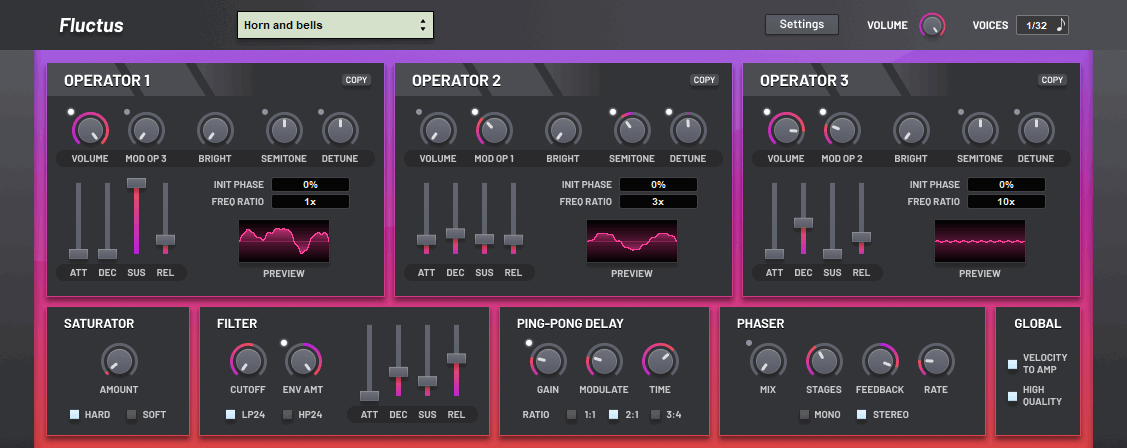This screenshot has height=448, width=1127.
Task: Select the Soft saturator mode
Action: tap(132, 414)
